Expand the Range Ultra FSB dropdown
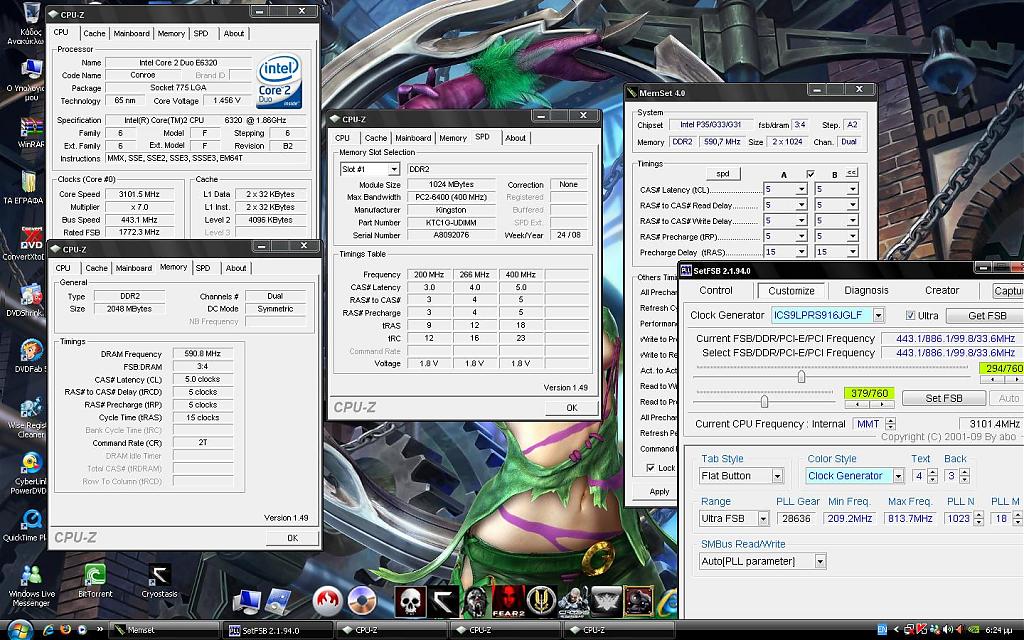 (x=763, y=519)
